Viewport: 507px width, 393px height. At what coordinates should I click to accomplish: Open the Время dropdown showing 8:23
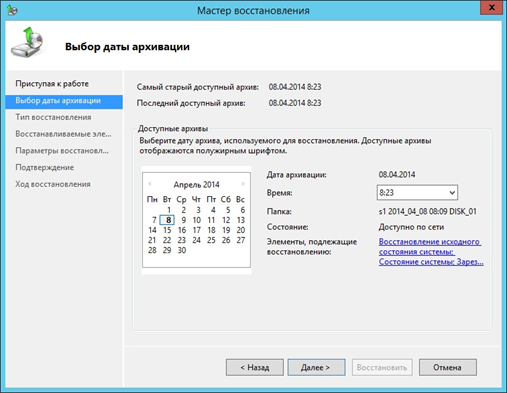coord(417,192)
